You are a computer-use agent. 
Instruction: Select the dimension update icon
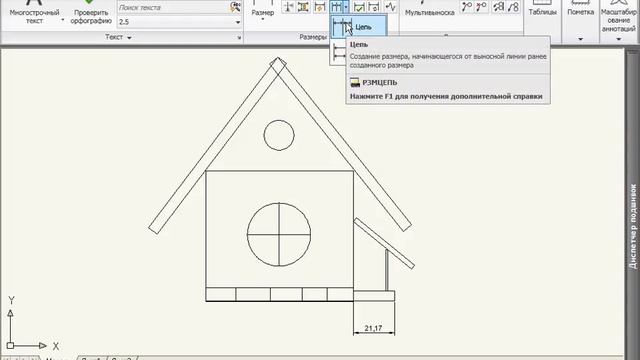pyautogui.click(x=374, y=7)
